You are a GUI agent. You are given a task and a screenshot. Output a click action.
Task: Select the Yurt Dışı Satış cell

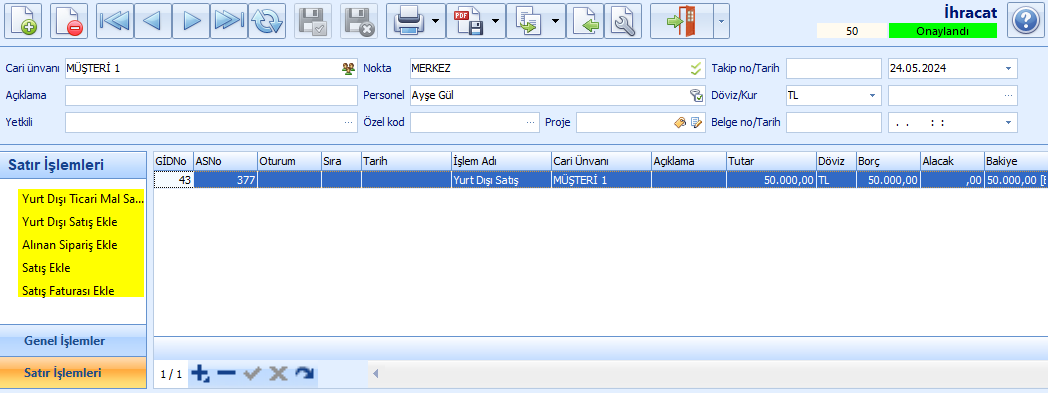501,180
